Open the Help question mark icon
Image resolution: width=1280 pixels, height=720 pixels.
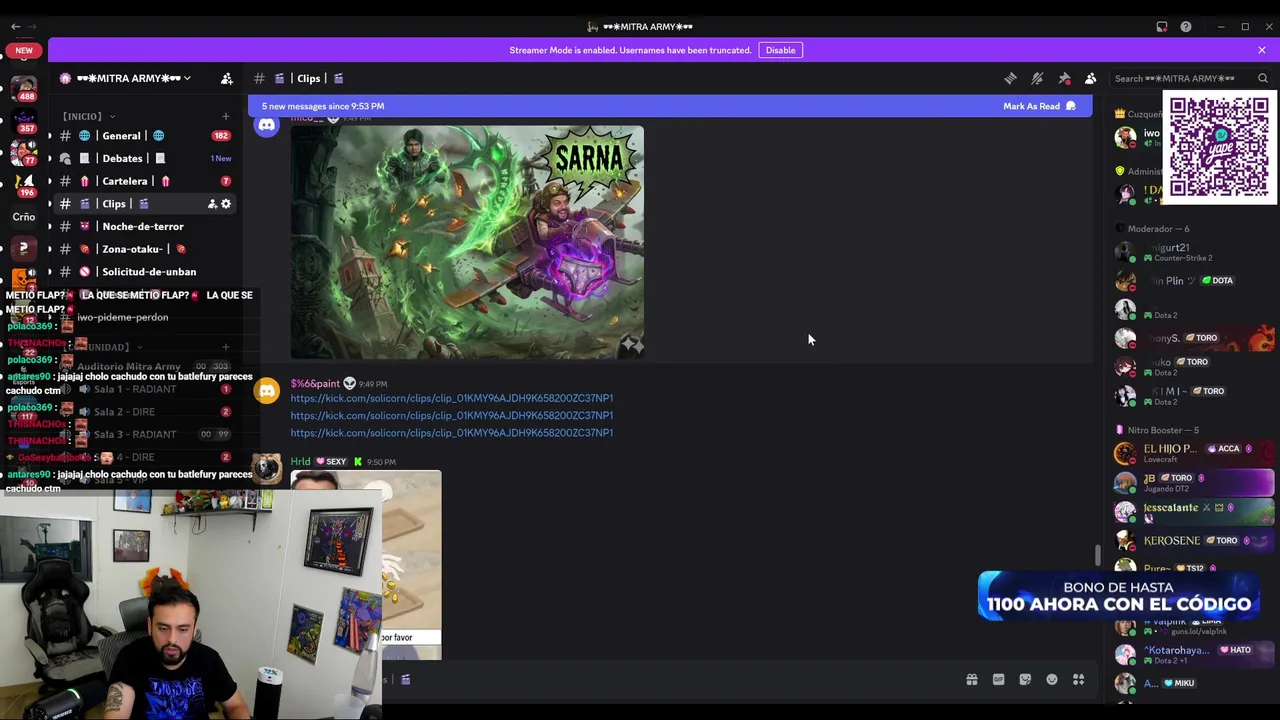tap(1186, 27)
